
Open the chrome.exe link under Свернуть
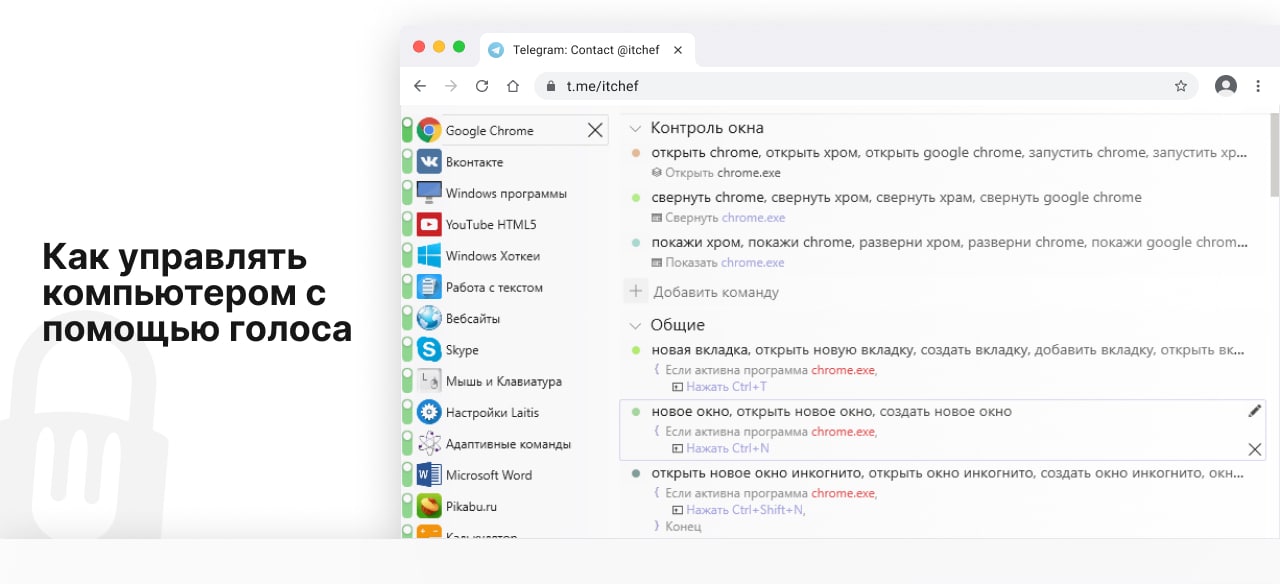coord(753,218)
